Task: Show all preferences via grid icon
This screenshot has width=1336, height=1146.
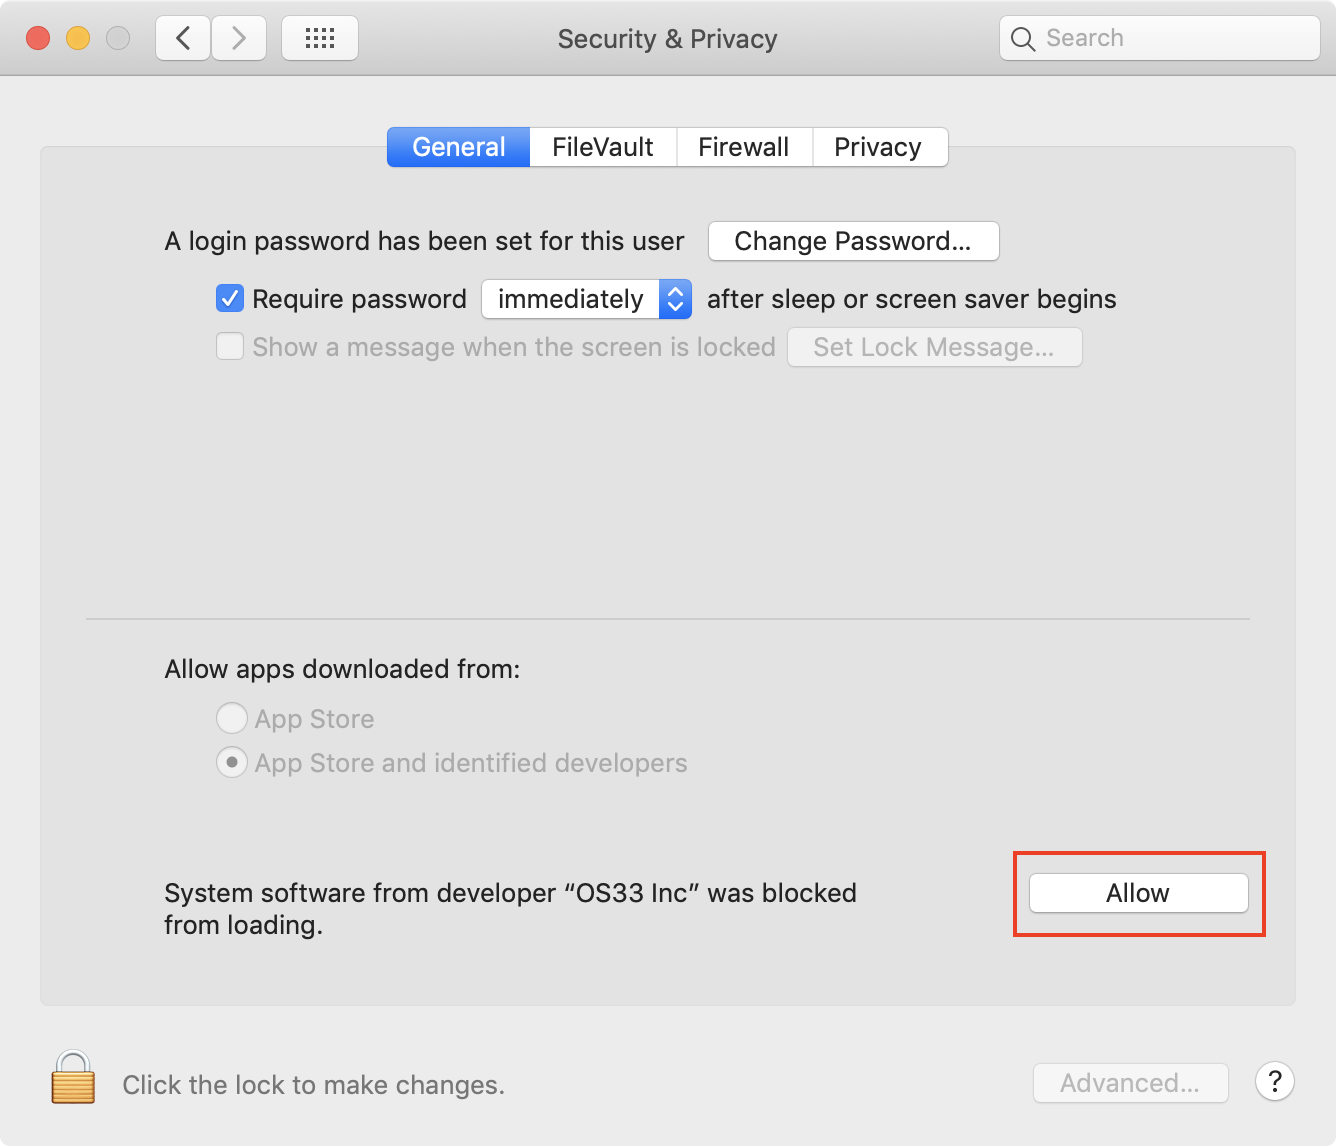Action: click(x=320, y=39)
